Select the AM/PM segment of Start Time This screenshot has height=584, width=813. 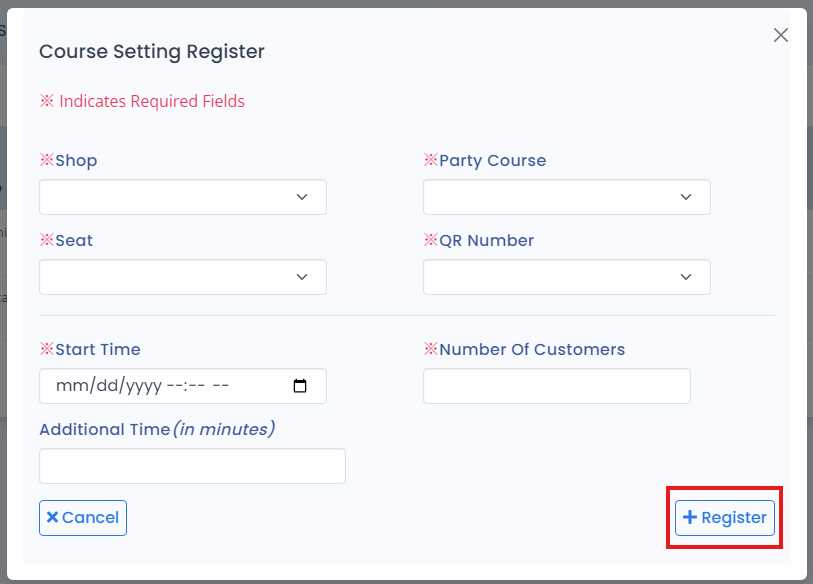pos(221,386)
